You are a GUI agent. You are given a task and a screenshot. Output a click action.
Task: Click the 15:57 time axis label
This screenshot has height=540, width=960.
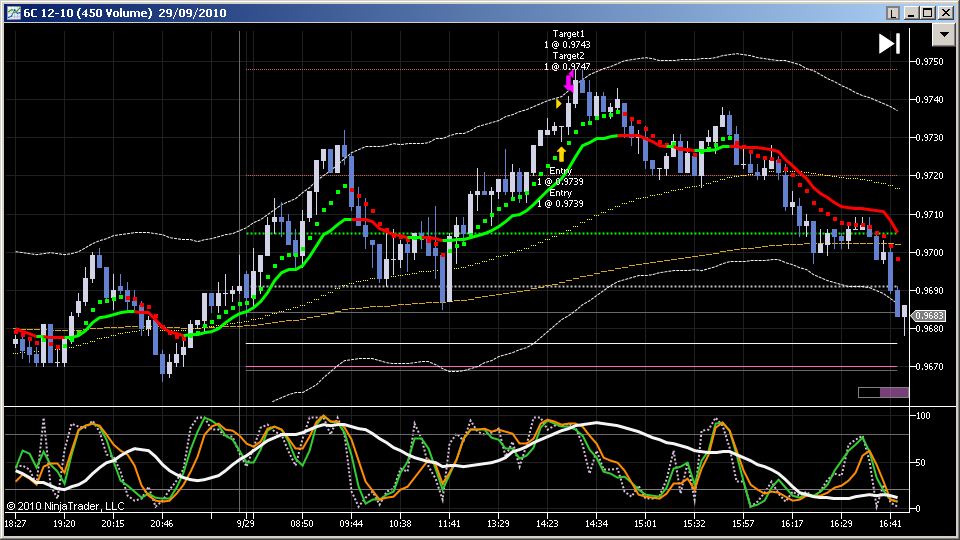pyautogui.click(x=743, y=523)
